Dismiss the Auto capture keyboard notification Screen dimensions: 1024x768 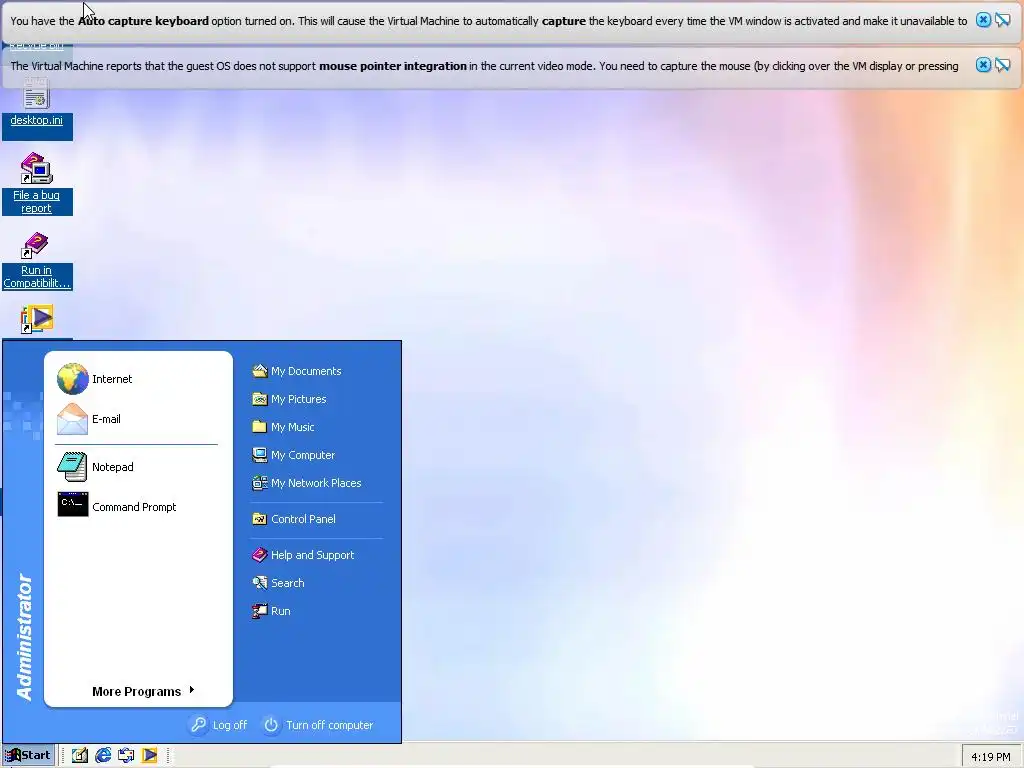pyautogui.click(x=983, y=20)
